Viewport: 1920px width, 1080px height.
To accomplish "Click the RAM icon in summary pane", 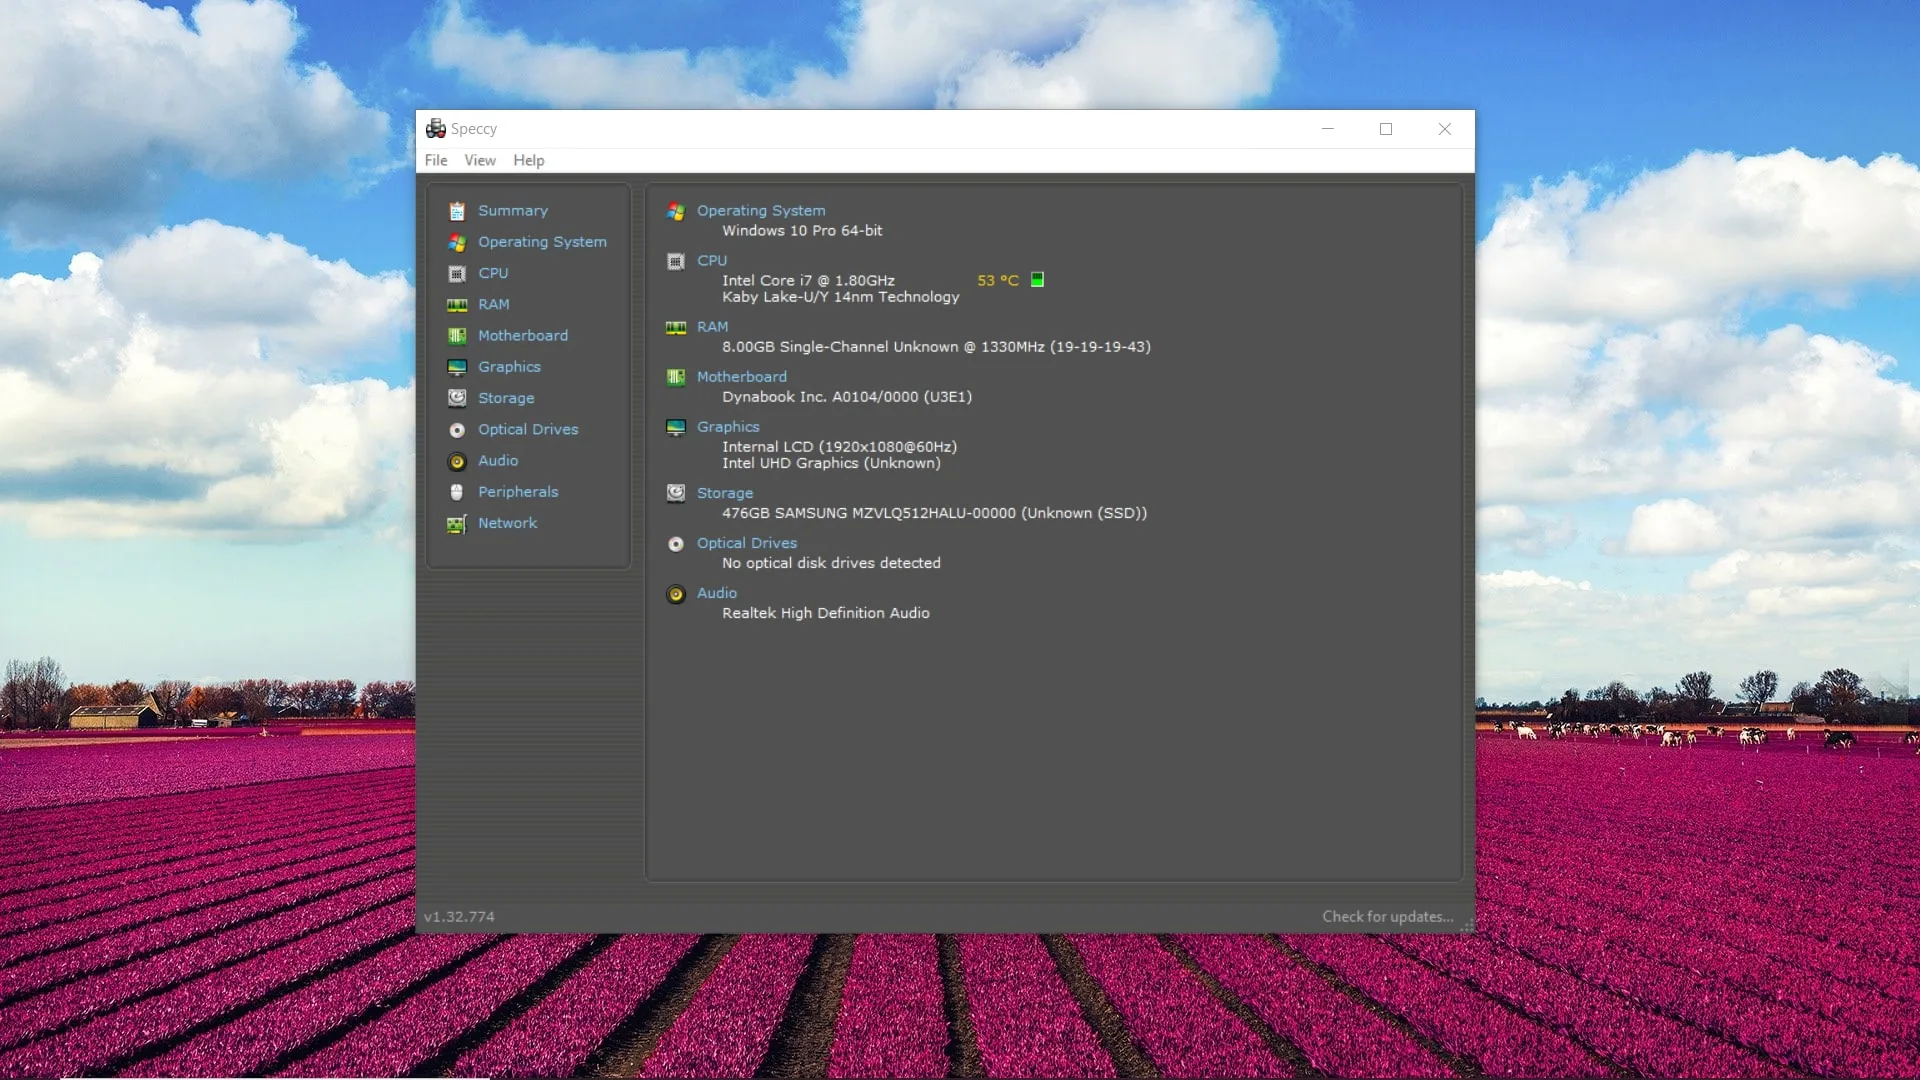I will pos(676,328).
